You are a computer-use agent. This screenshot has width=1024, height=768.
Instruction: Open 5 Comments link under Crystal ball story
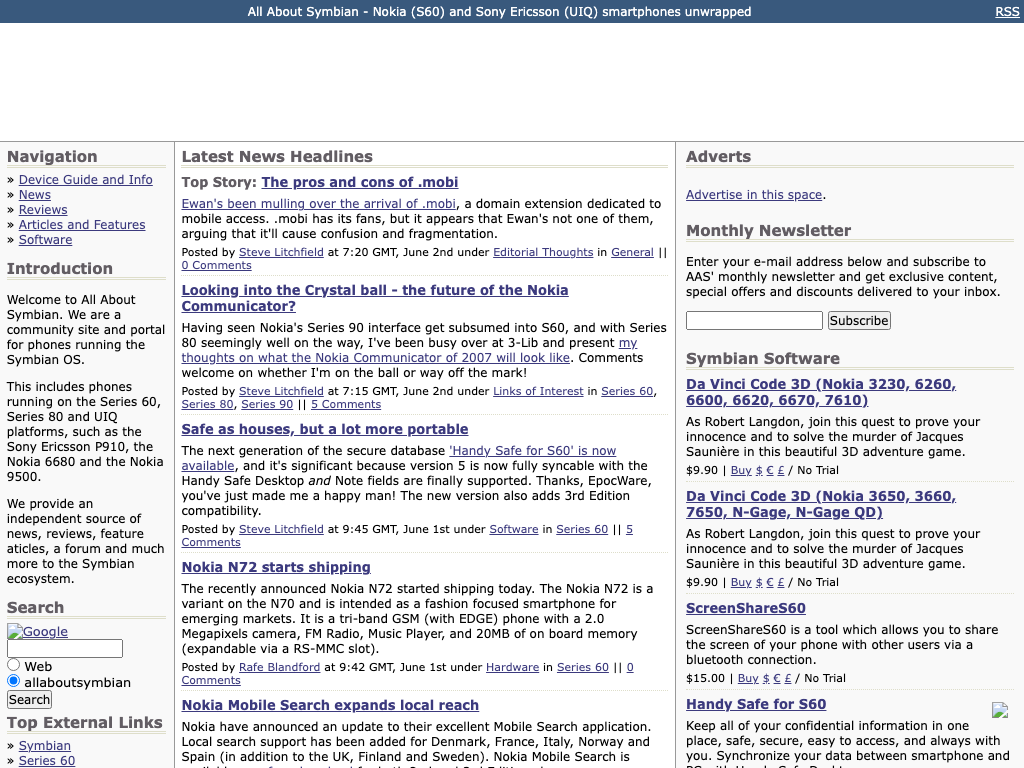345,404
